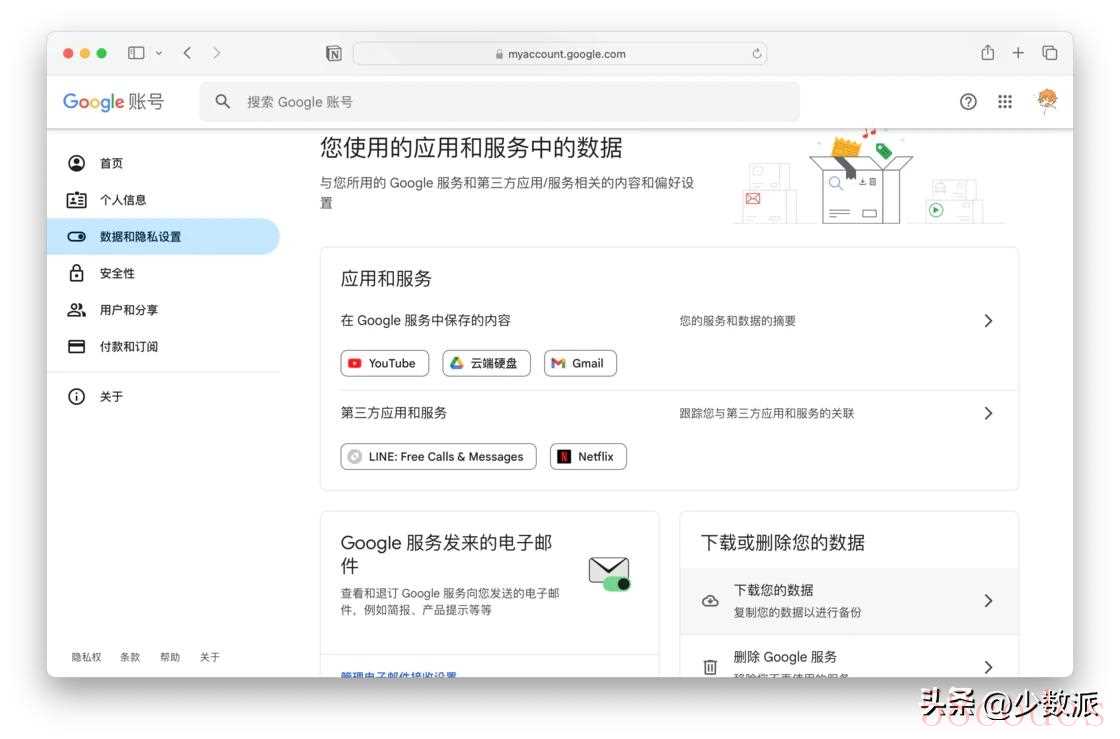Image resolution: width=1120 pixels, height=739 pixels.
Task: Click the Google 服务发来的电子邮件 heading
Action: click(446, 554)
